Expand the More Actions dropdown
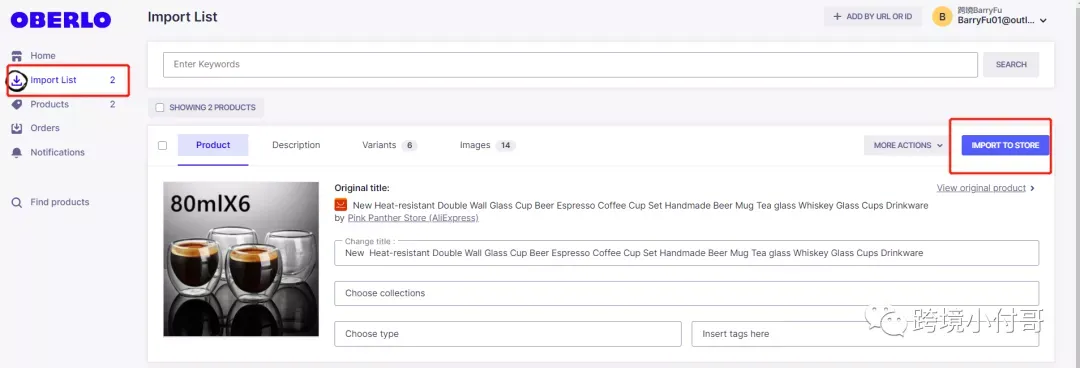The height and width of the screenshot is (368, 1080). click(x=908, y=145)
